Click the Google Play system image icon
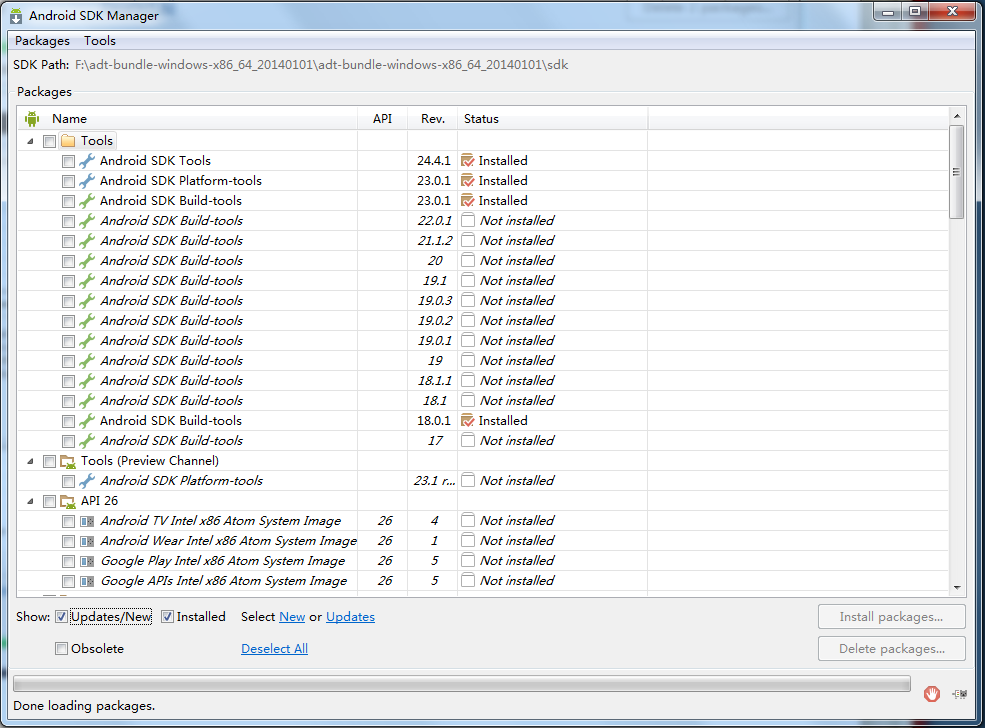Viewport: 985px width, 728px height. point(87,561)
